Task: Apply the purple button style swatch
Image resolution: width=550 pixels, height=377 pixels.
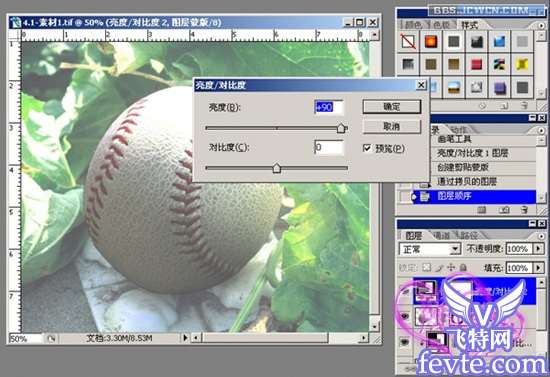Action: click(499, 87)
